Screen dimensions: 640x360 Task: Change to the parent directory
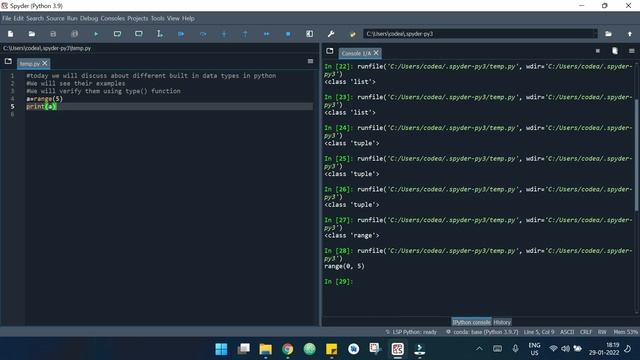pyautogui.click(x=630, y=34)
